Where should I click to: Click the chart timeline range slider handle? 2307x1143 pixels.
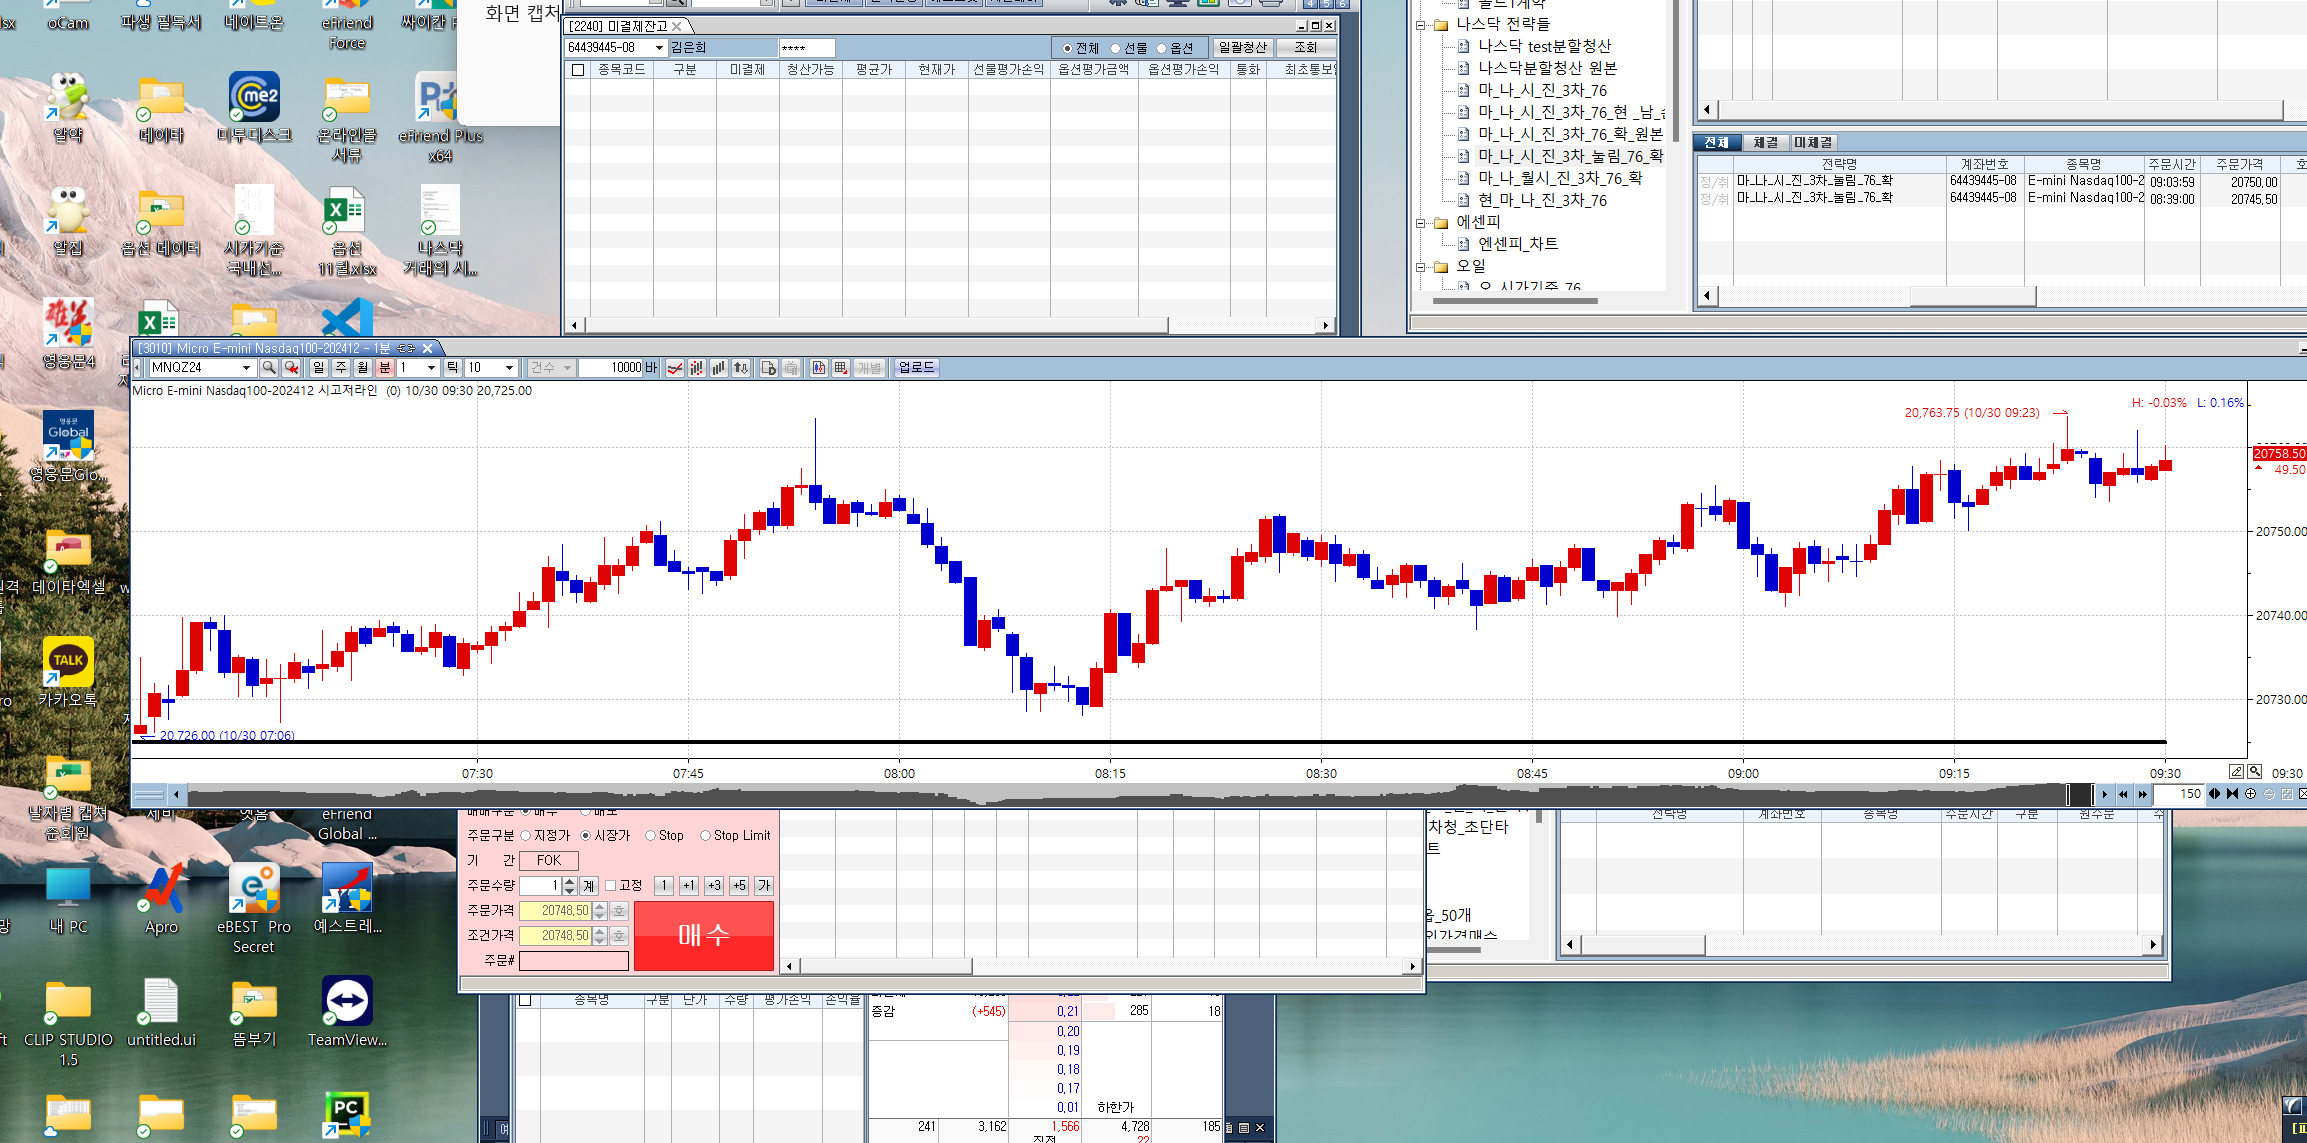tap(2080, 794)
